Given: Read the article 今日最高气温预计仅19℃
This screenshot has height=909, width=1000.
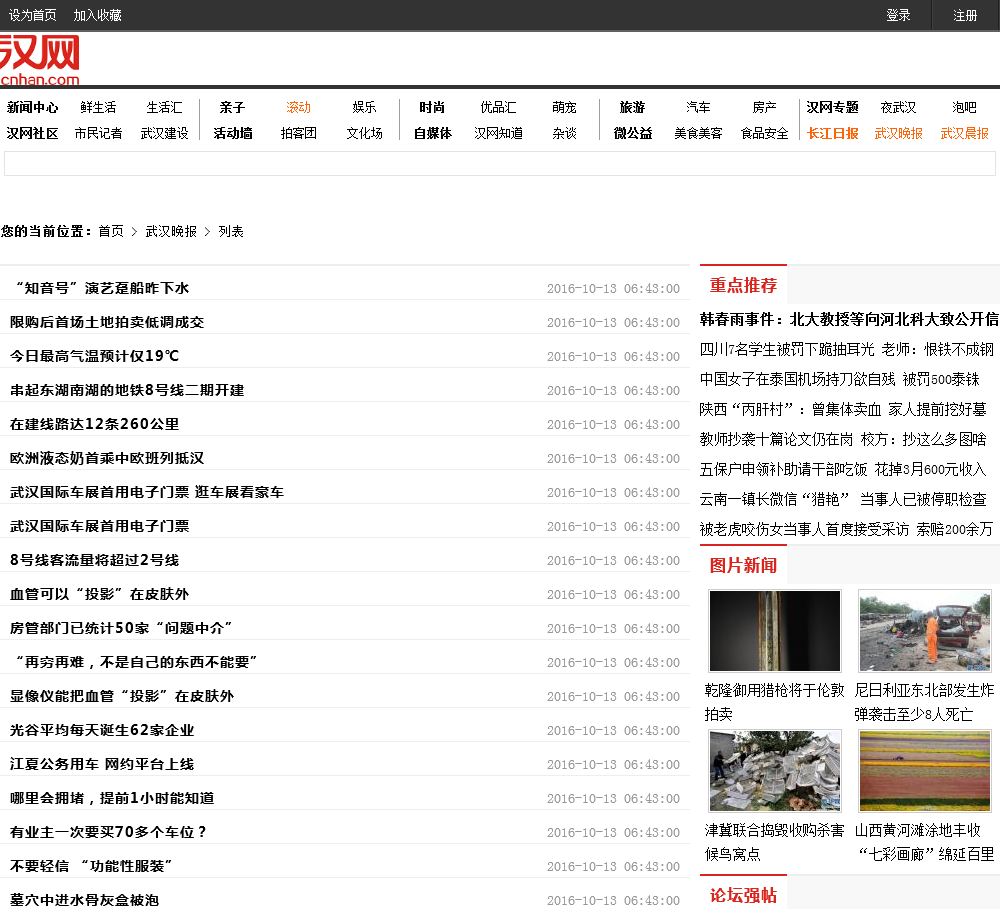Looking at the screenshot, I should (x=95, y=356).
